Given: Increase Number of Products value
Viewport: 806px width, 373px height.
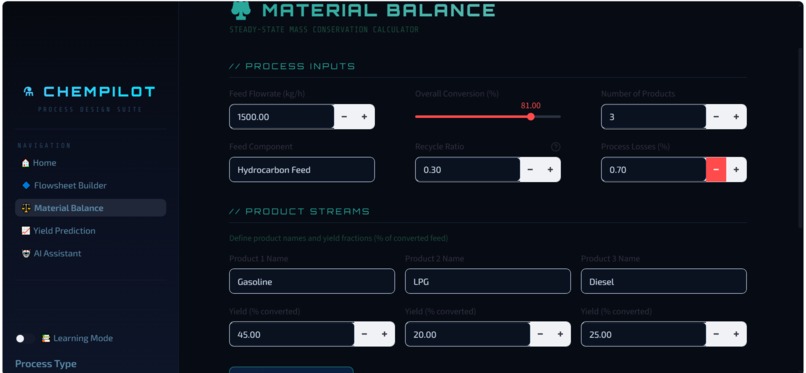Looking at the screenshot, I should [x=736, y=117].
